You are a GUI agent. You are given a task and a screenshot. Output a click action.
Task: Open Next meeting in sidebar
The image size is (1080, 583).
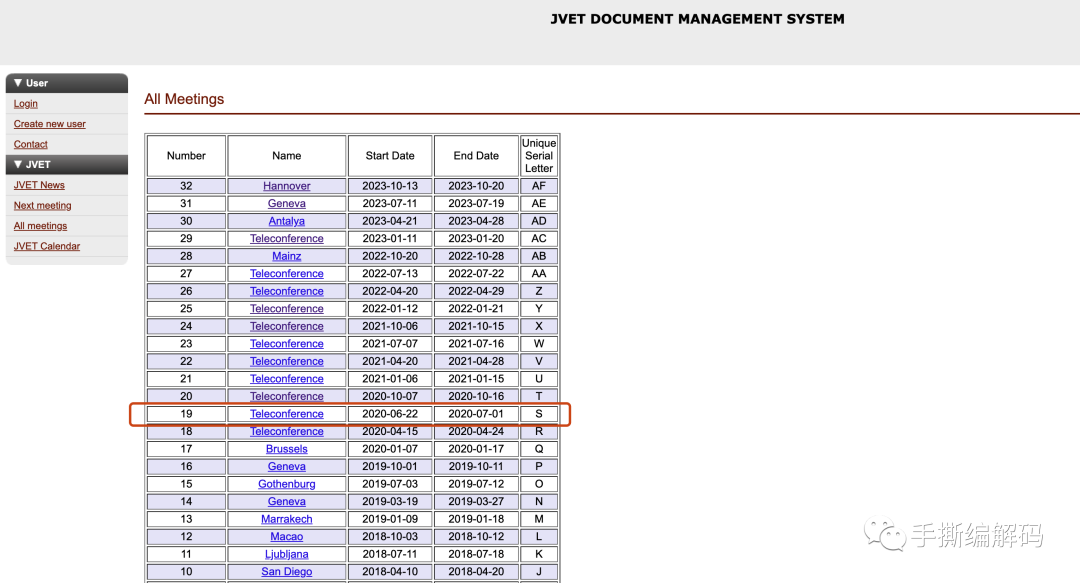pos(43,206)
